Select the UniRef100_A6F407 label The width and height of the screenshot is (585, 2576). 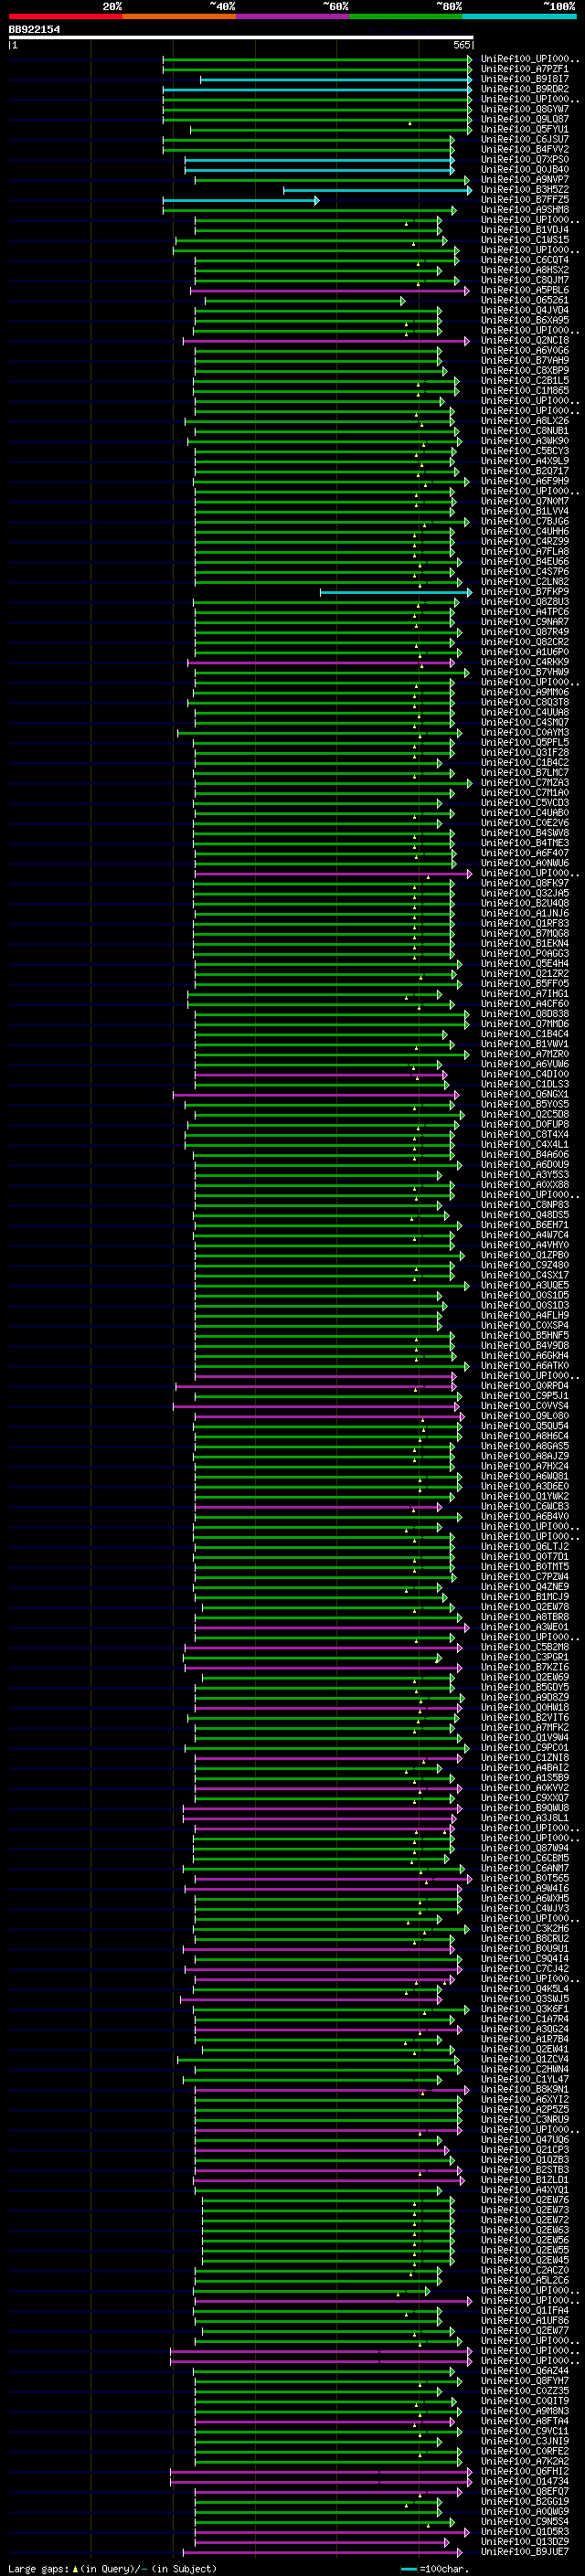[525, 853]
